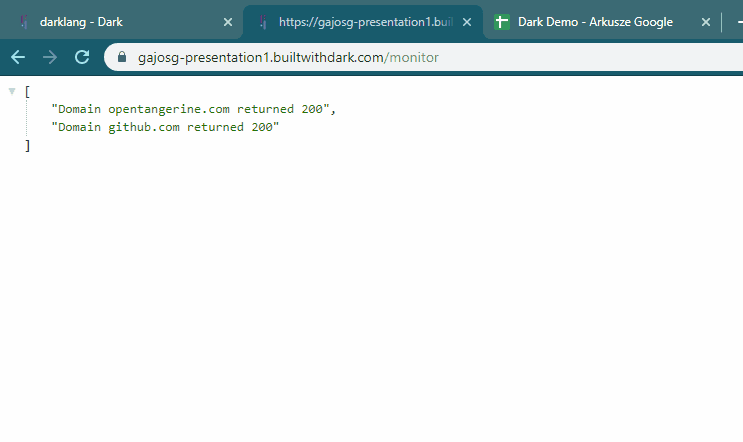Close the Dark Demo Google Sheets tab

point(706,22)
